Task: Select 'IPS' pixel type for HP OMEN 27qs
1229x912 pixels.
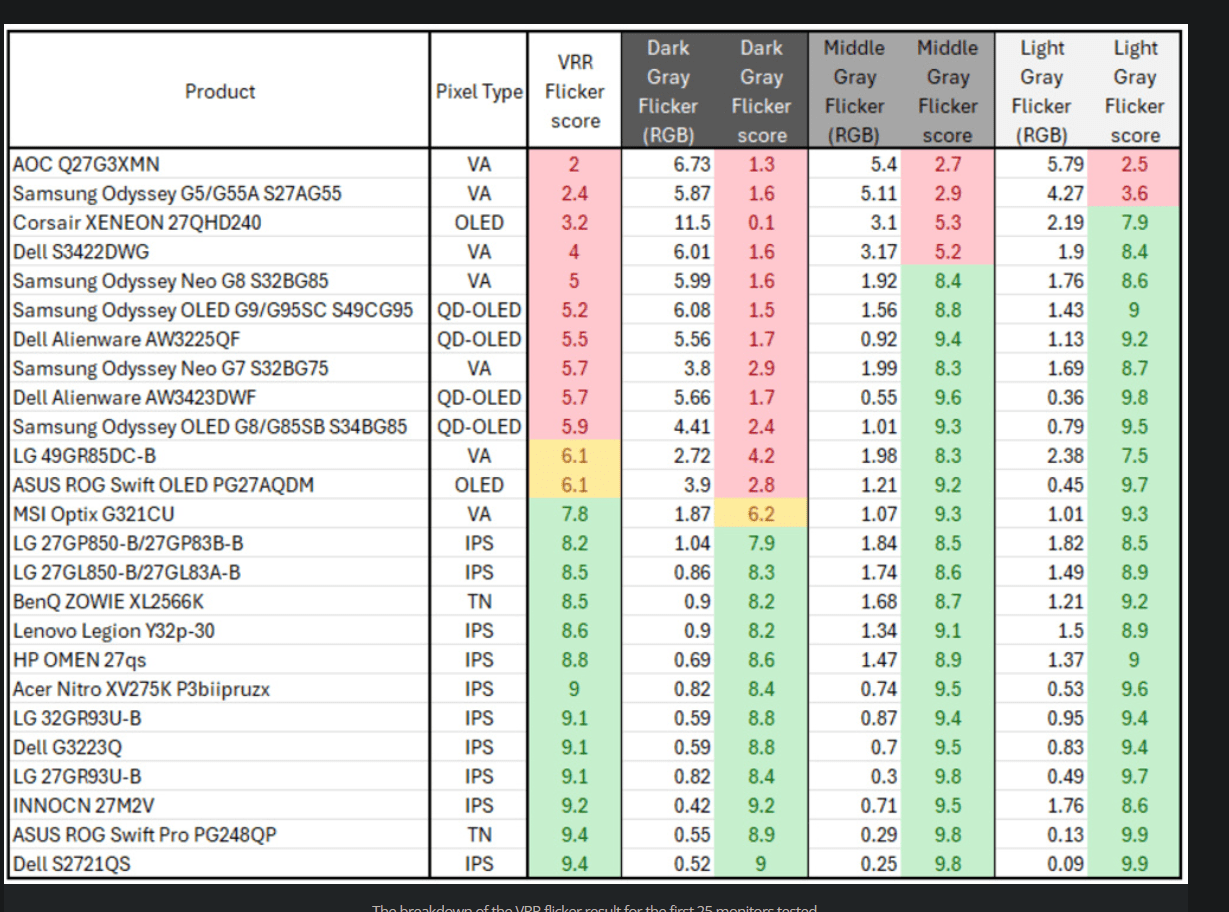Action: click(479, 660)
